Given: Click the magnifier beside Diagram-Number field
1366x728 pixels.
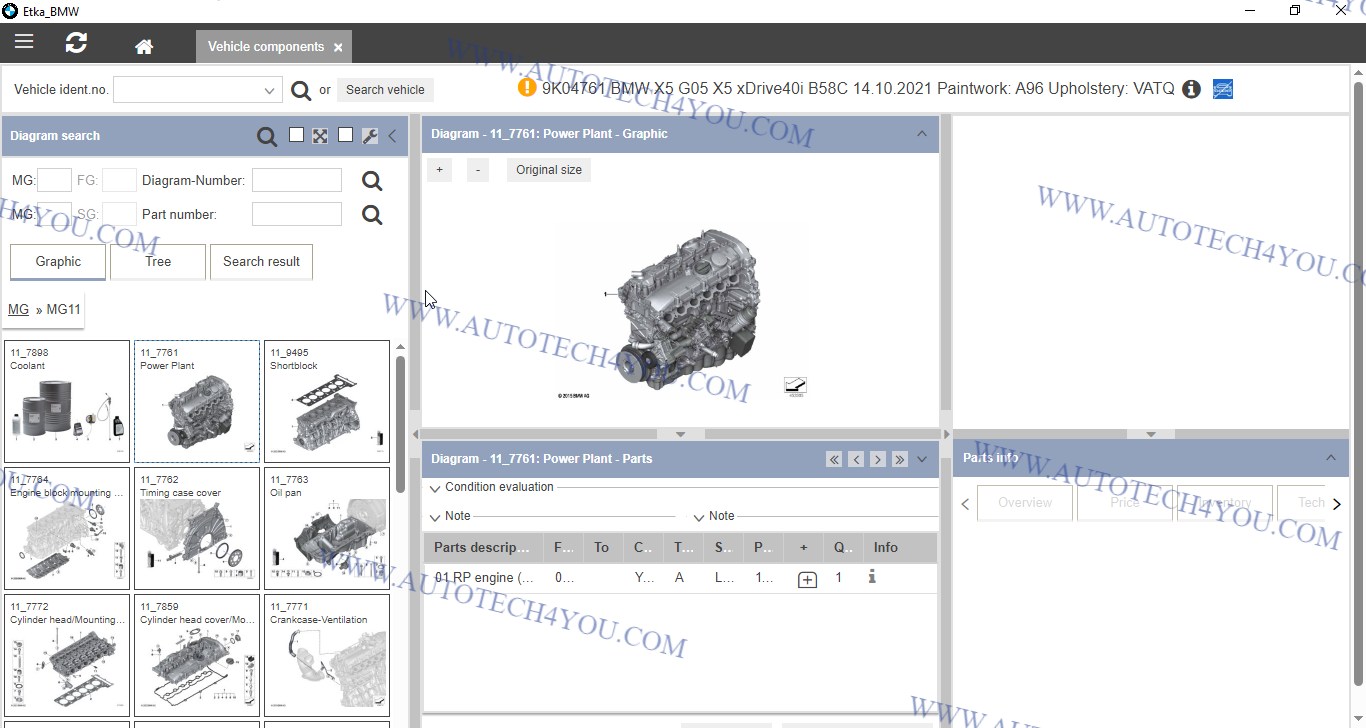Looking at the screenshot, I should click(x=372, y=181).
